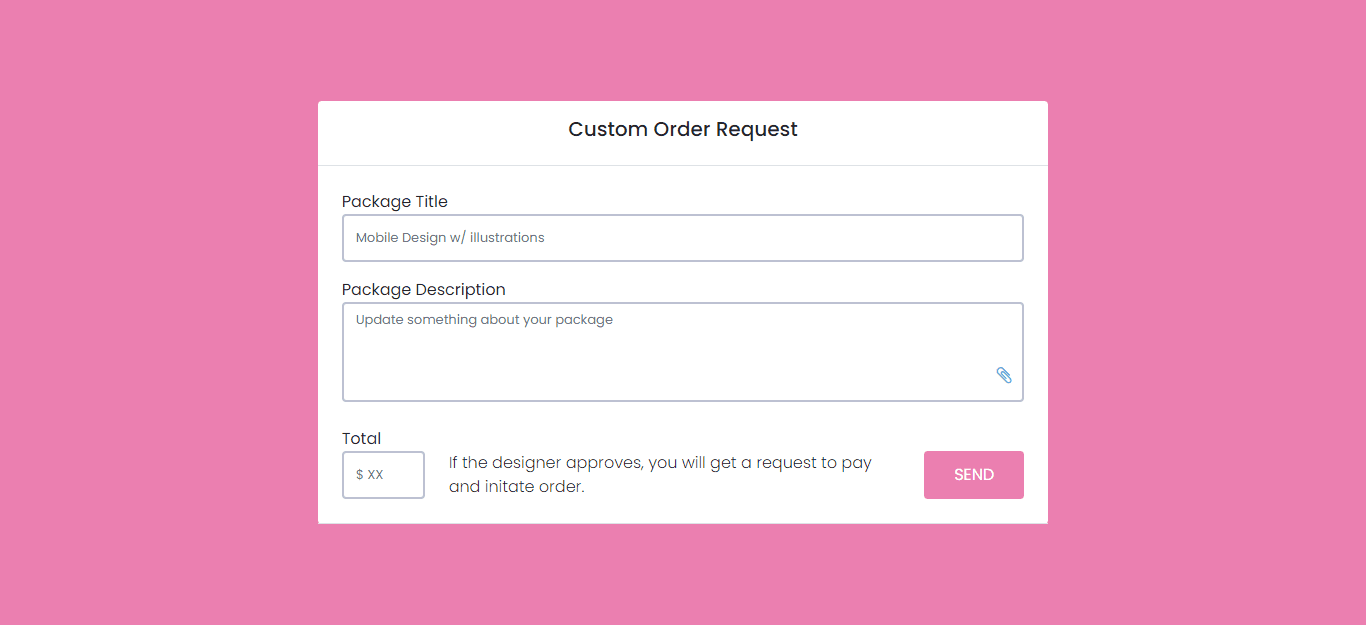Focus the 'Mobile Design w/ illustrations' title box
This screenshot has width=1366, height=625.
click(x=683, y=238)
